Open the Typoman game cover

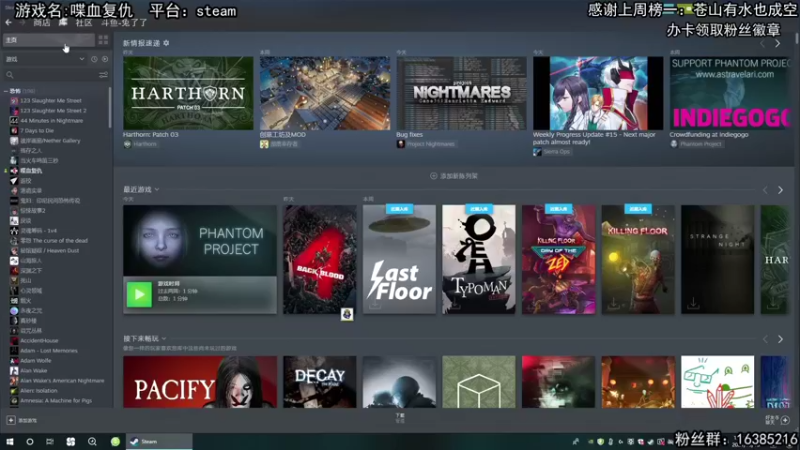click(x=479, y=259)
